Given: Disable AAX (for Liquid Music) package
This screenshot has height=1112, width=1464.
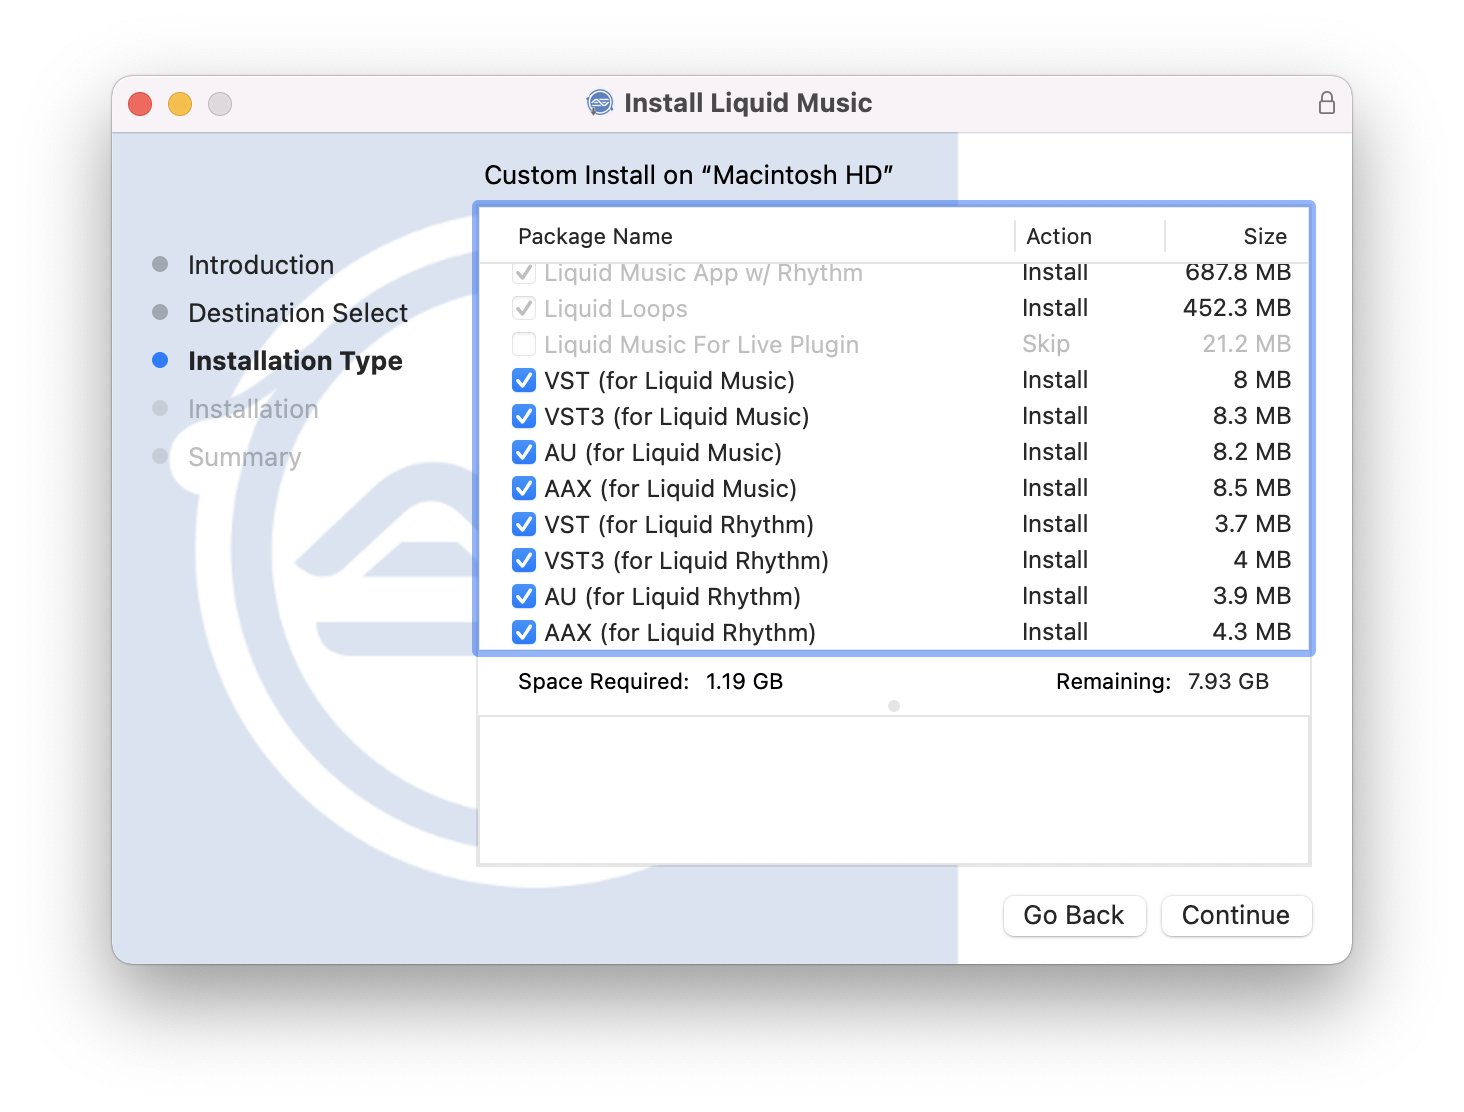Looking at the screenshot, I should [x=524, y=488].
